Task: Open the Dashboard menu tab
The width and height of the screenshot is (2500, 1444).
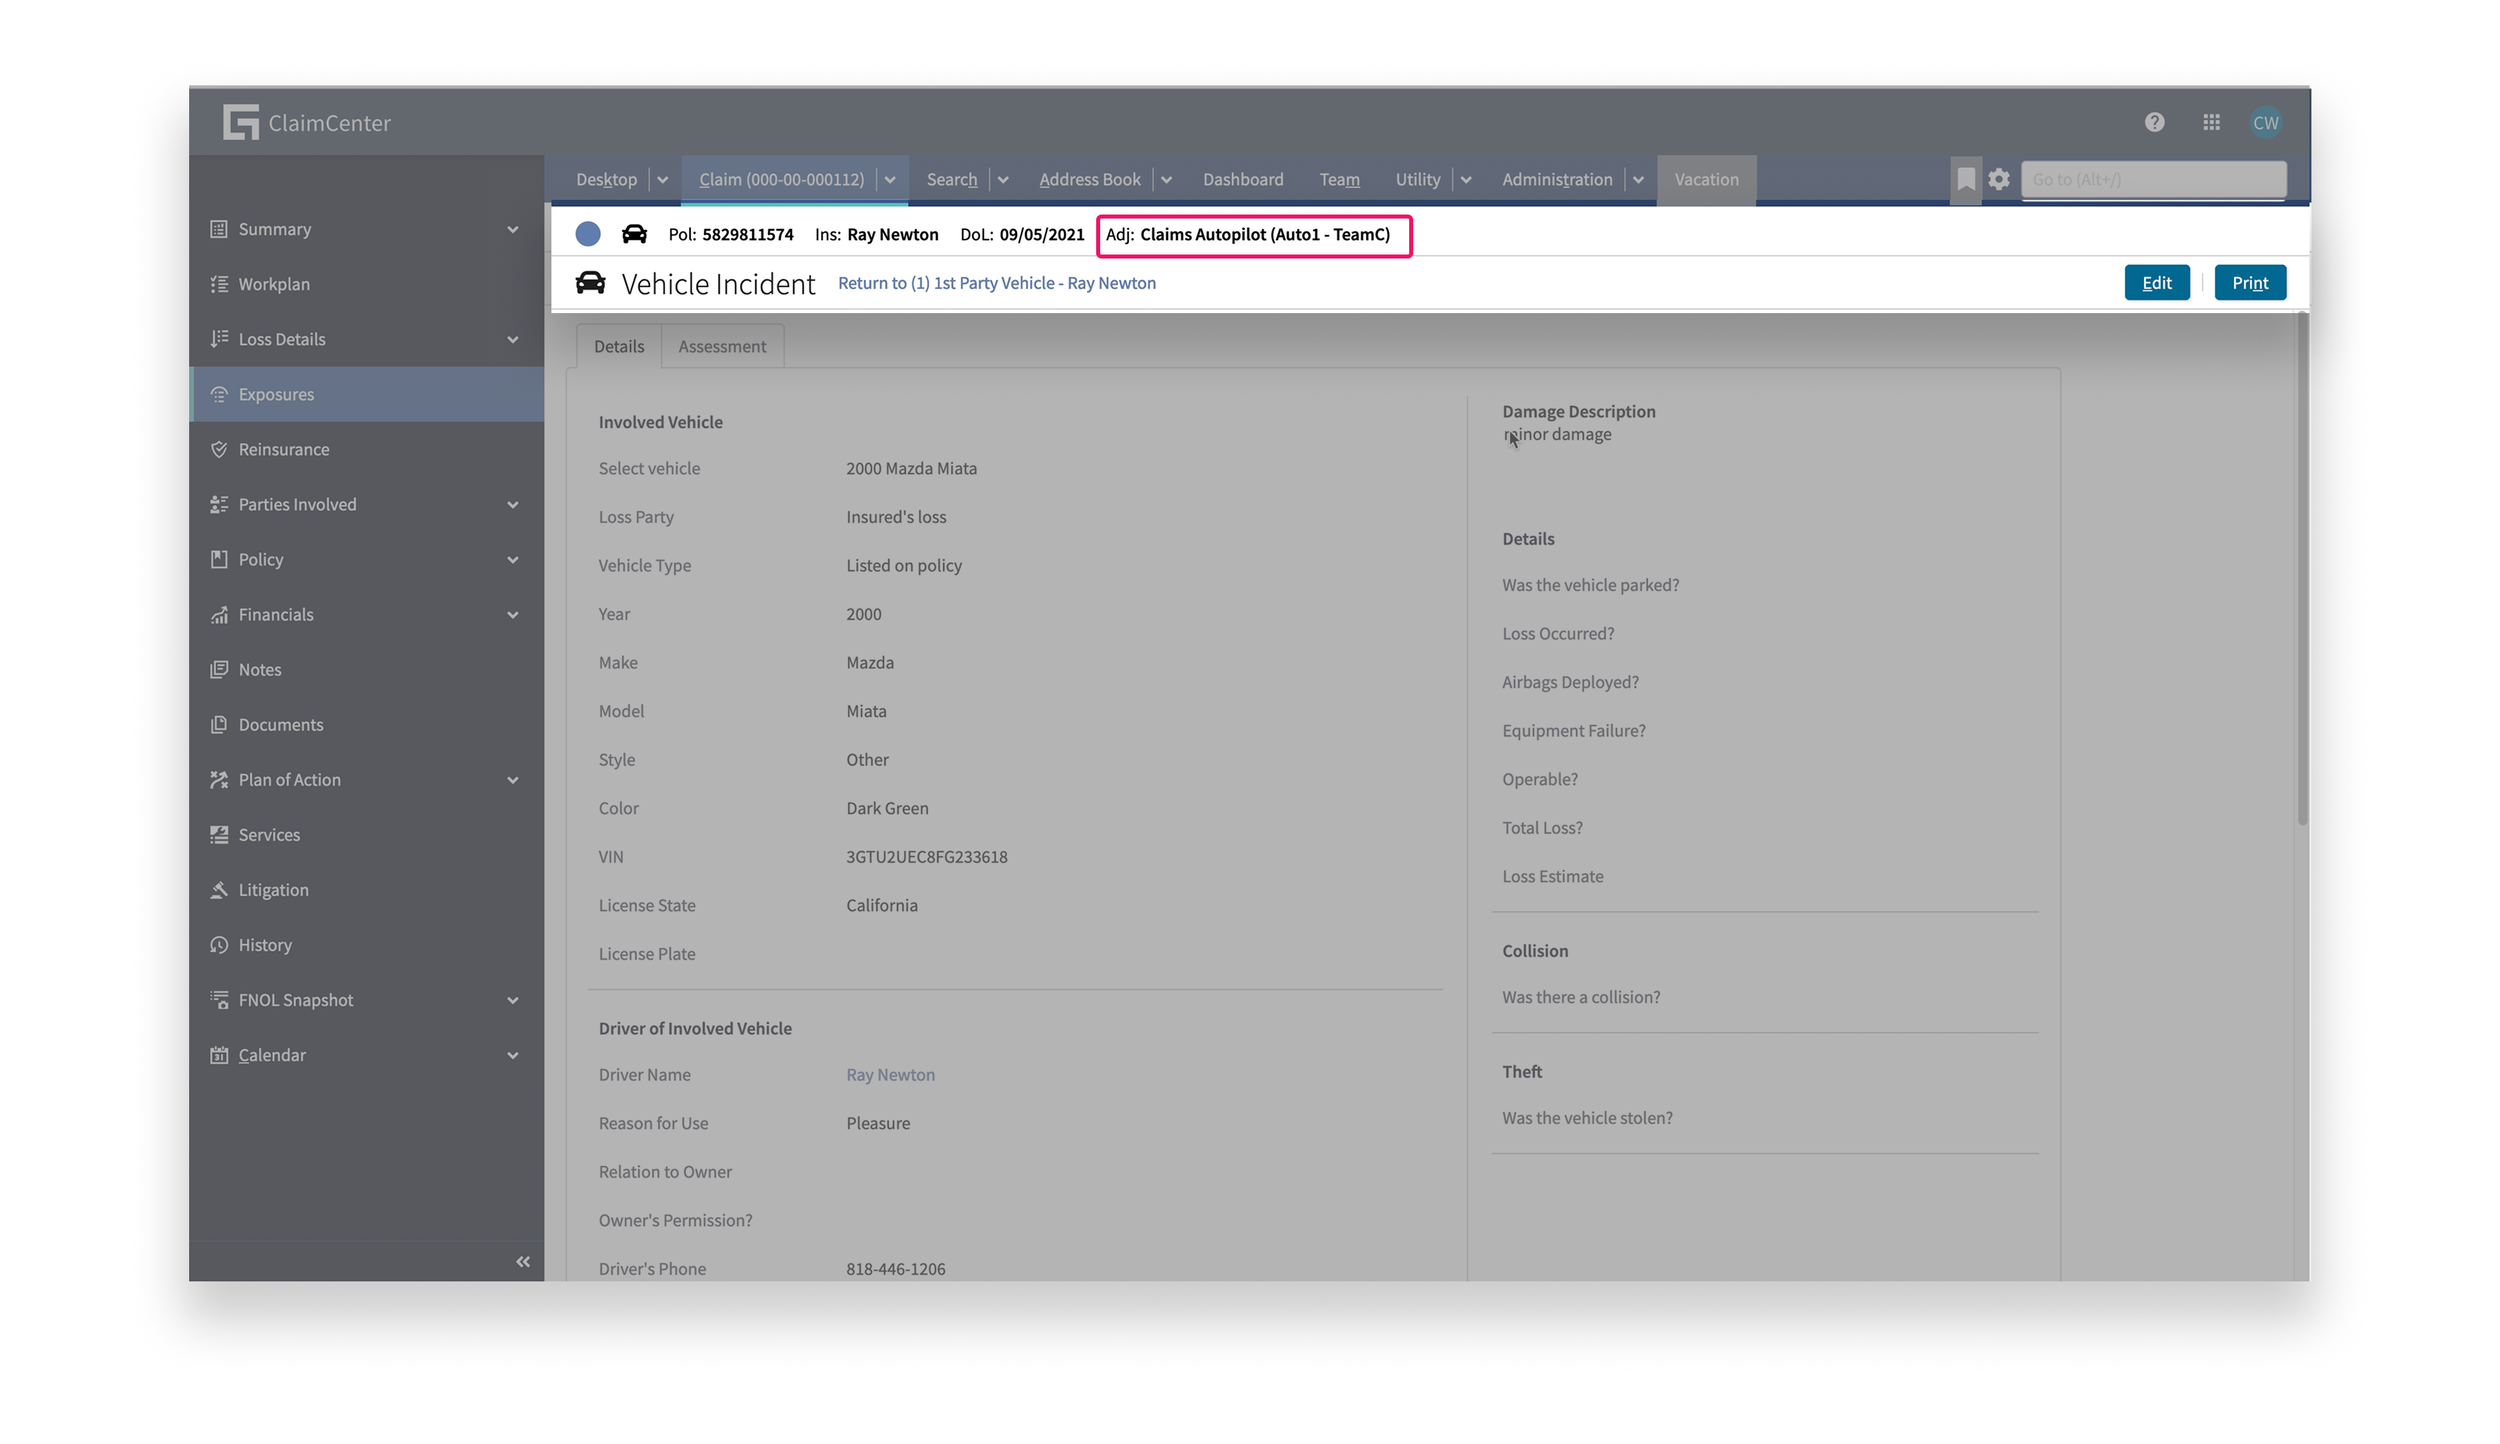Action: click(1242, 179)
